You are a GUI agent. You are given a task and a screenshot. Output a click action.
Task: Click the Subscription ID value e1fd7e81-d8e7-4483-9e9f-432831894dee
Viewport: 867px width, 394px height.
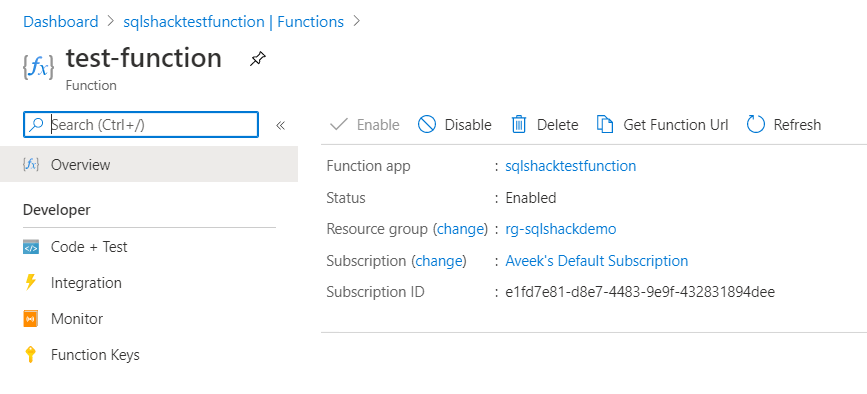click(640, 292)
